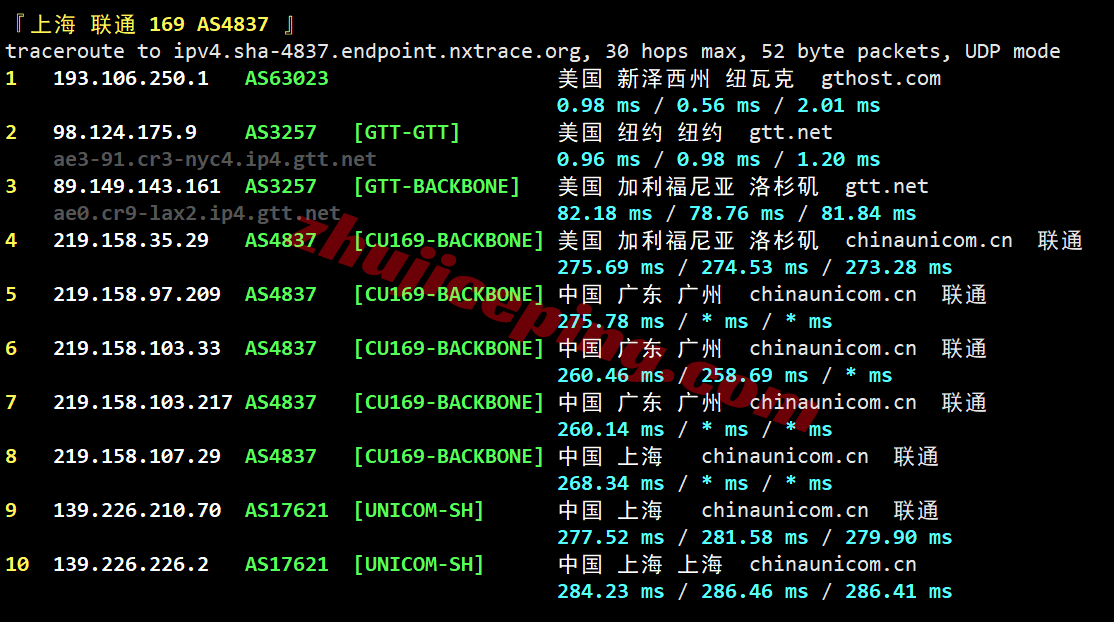Click IP address 219.158.103.33
1114x622 pixels.
137,348
